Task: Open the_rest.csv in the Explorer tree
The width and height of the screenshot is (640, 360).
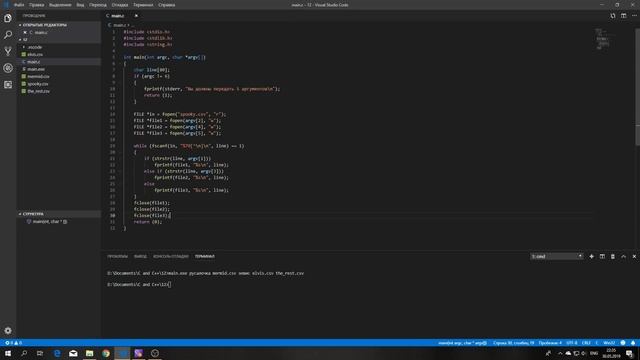Action: (x=38, y=91)
